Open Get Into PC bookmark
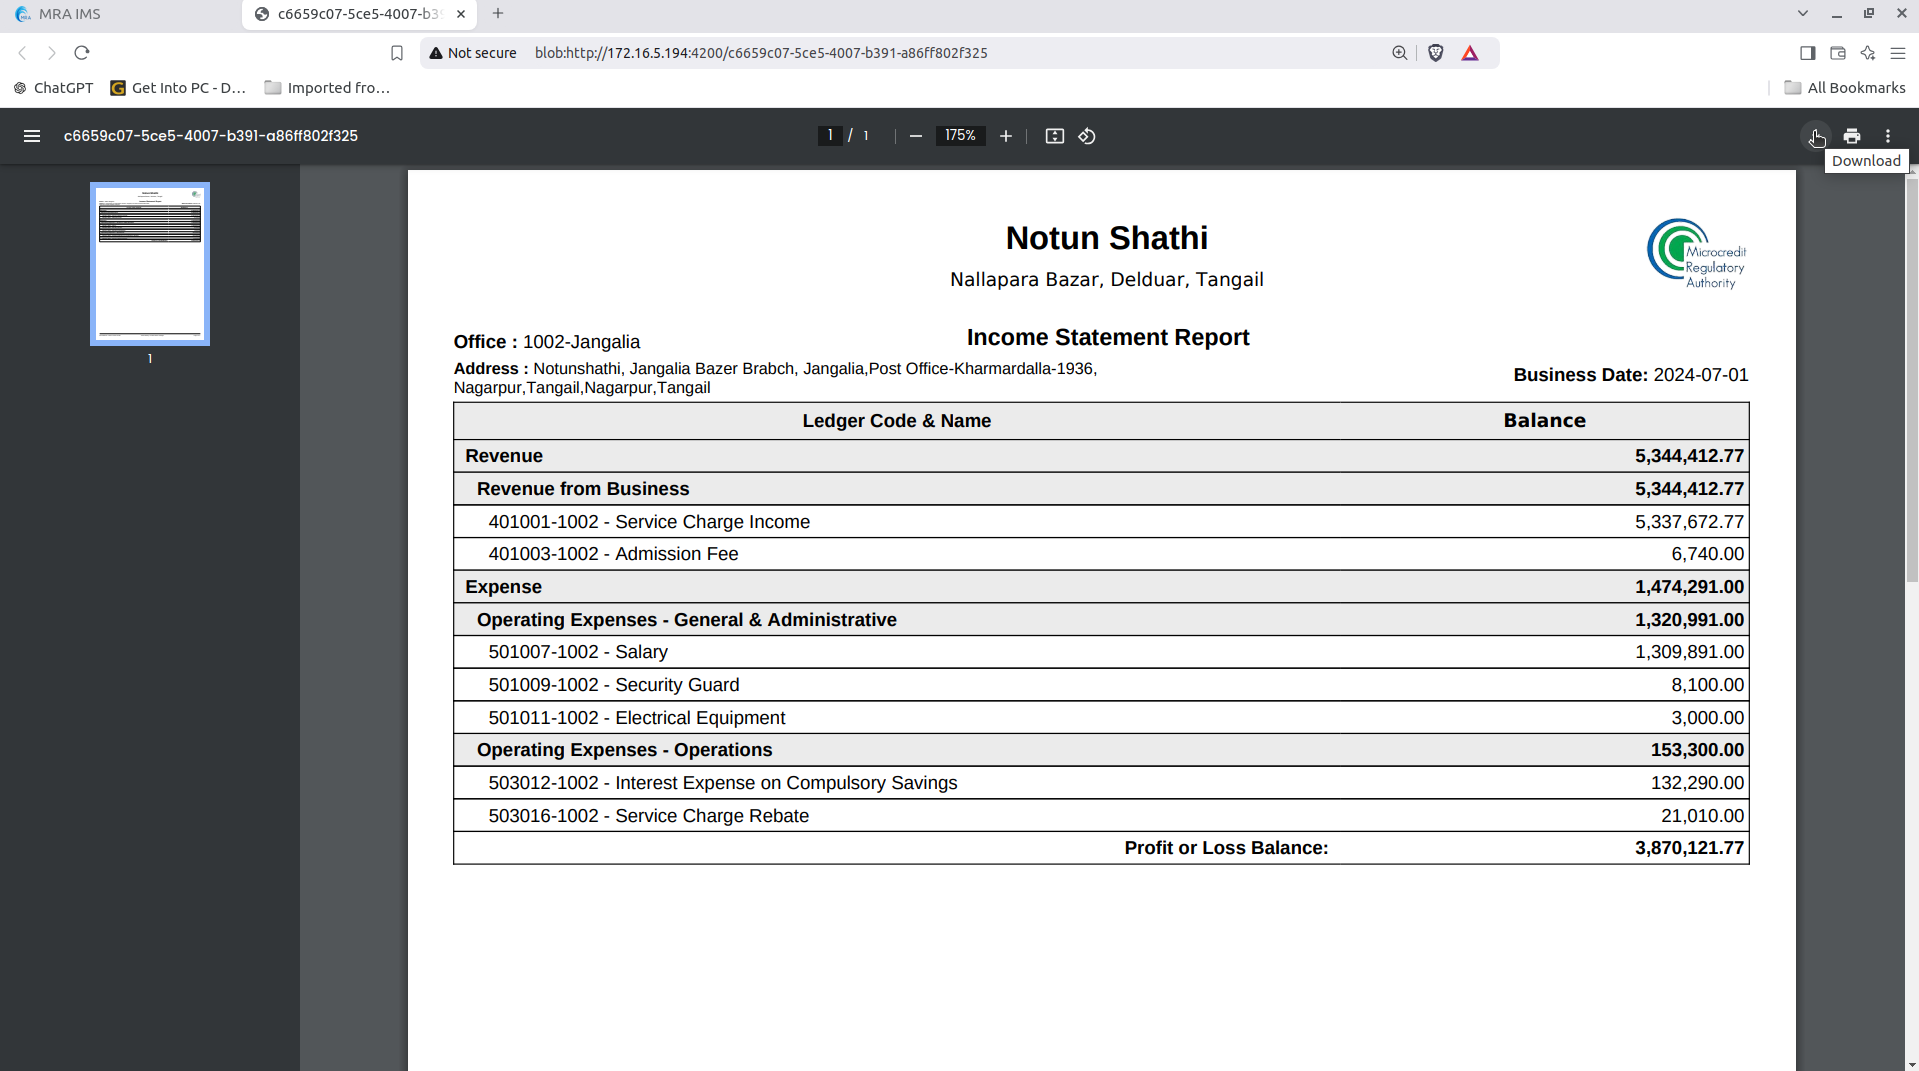 pos(178,88)
